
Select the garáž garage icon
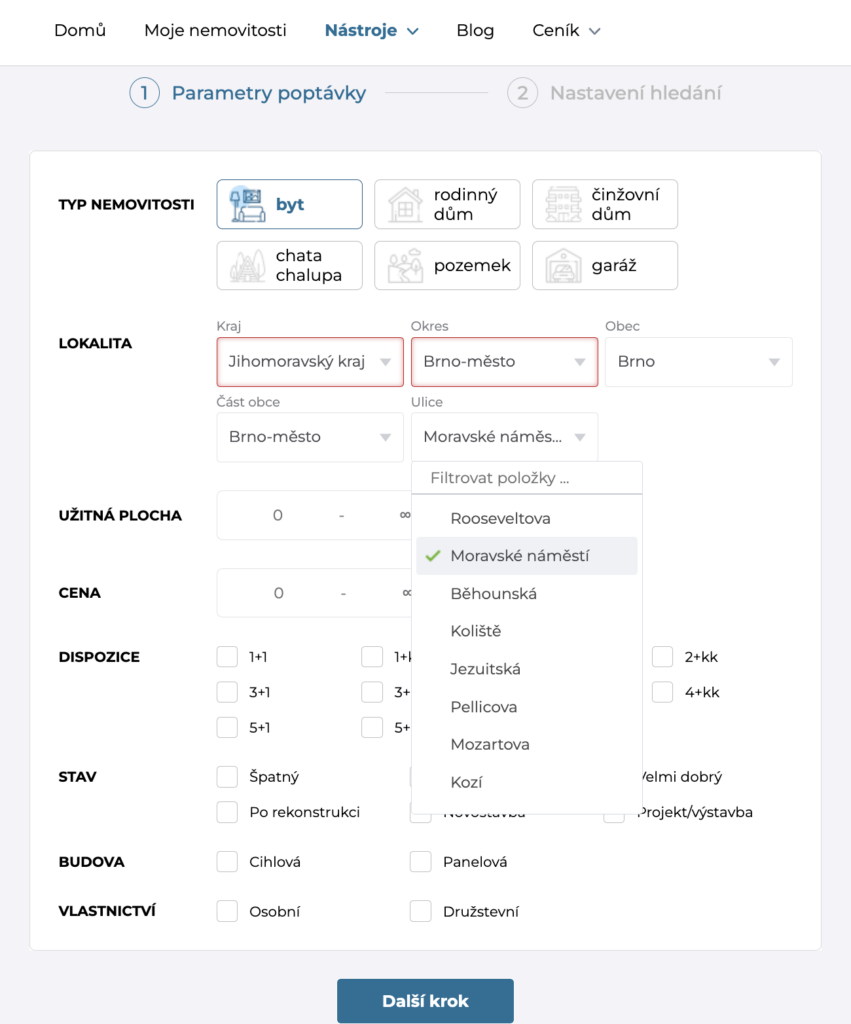pos(563,266)
